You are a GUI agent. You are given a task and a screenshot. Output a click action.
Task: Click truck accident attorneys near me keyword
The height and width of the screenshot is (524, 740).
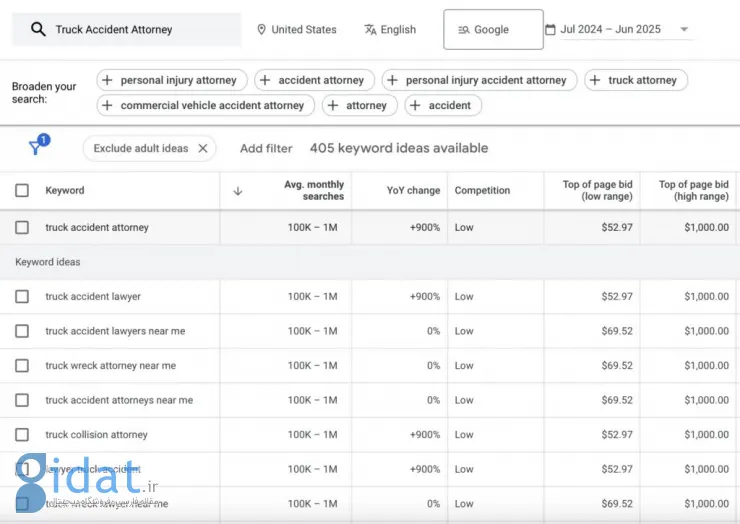119,400
